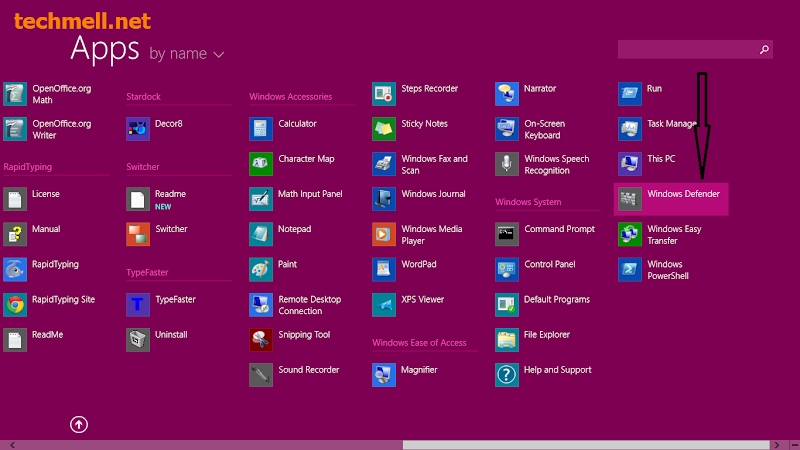Open the Switcher app icon
Image resolution: width=800 pixels, height=450 pixels.
pos(138,235)
